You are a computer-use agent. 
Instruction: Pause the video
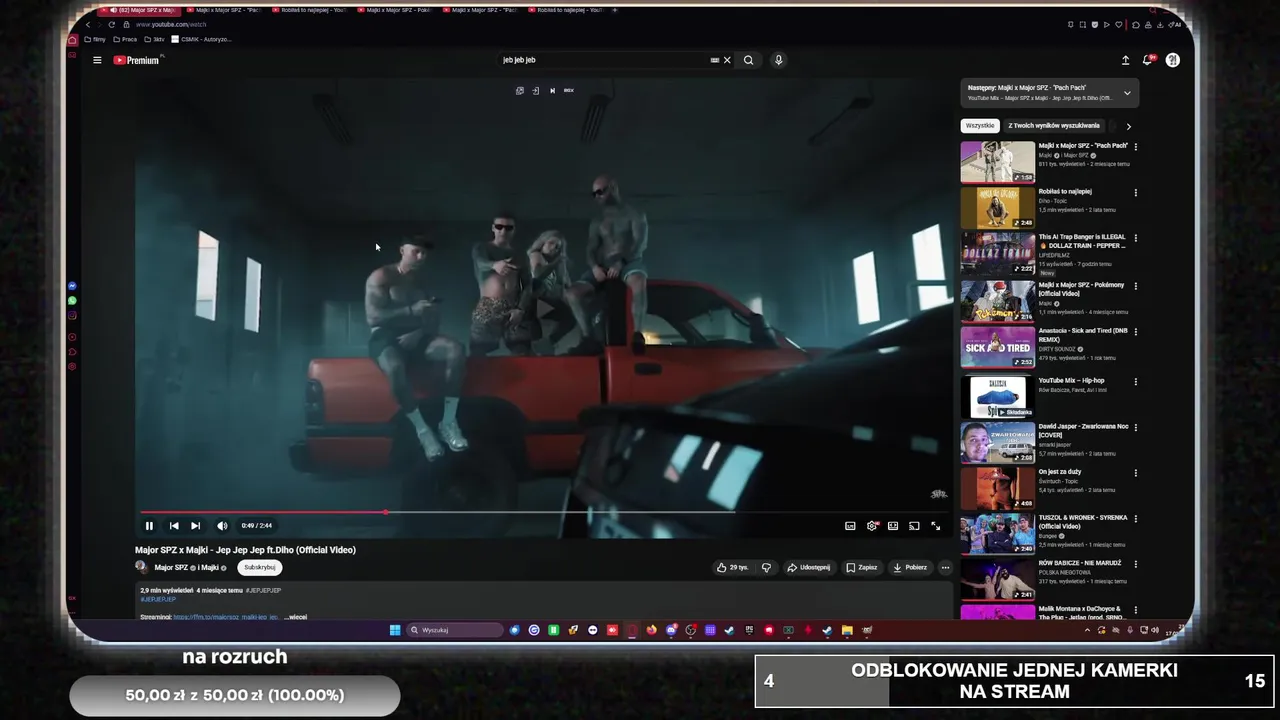point(149,526)
